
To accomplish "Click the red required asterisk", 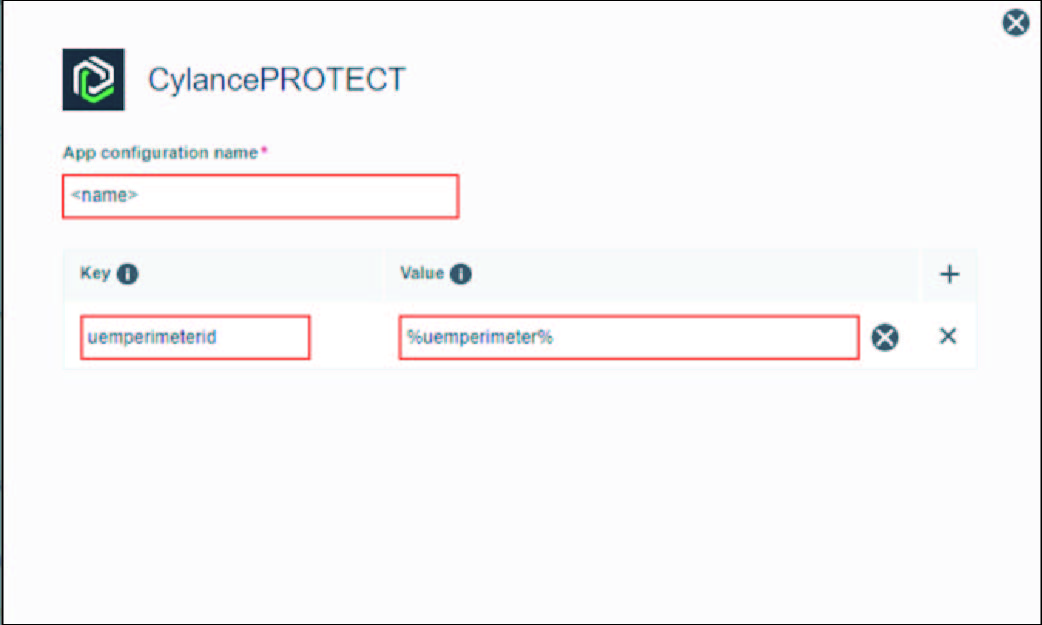I will [264, 150].
